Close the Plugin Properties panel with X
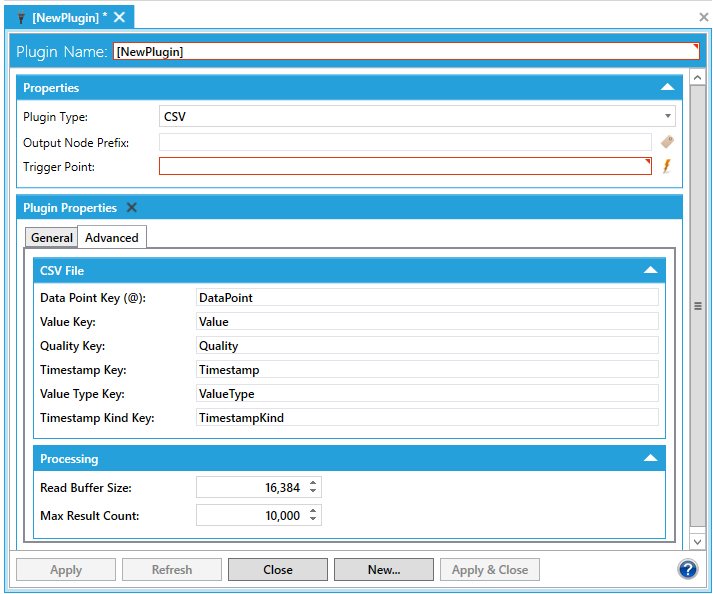This screenshot has height=594, width=713. pyautogui.click(x=132, y=208)
